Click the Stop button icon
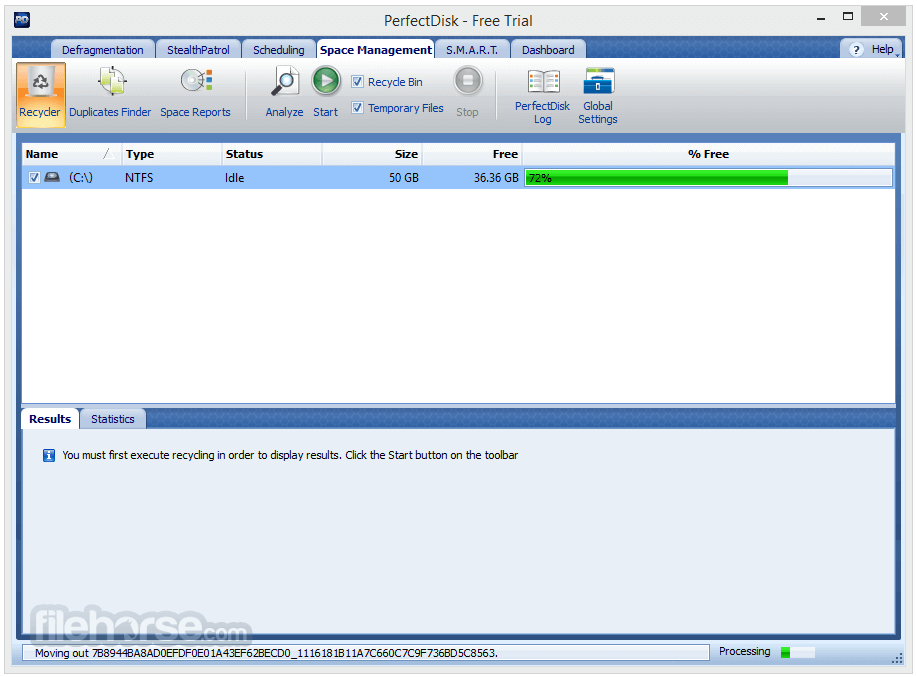The width and height of the screenshot is (917, 677). click(x=468, y=81)
